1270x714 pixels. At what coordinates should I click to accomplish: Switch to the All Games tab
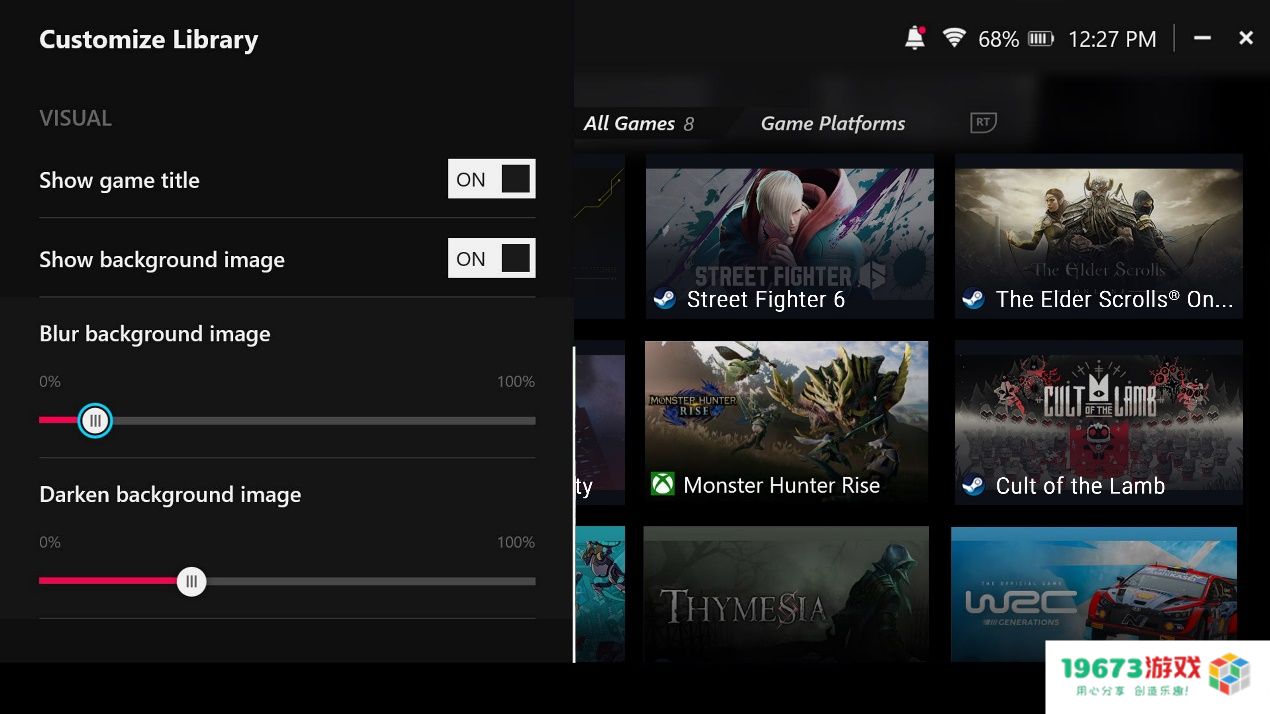(x=638, y=123)
